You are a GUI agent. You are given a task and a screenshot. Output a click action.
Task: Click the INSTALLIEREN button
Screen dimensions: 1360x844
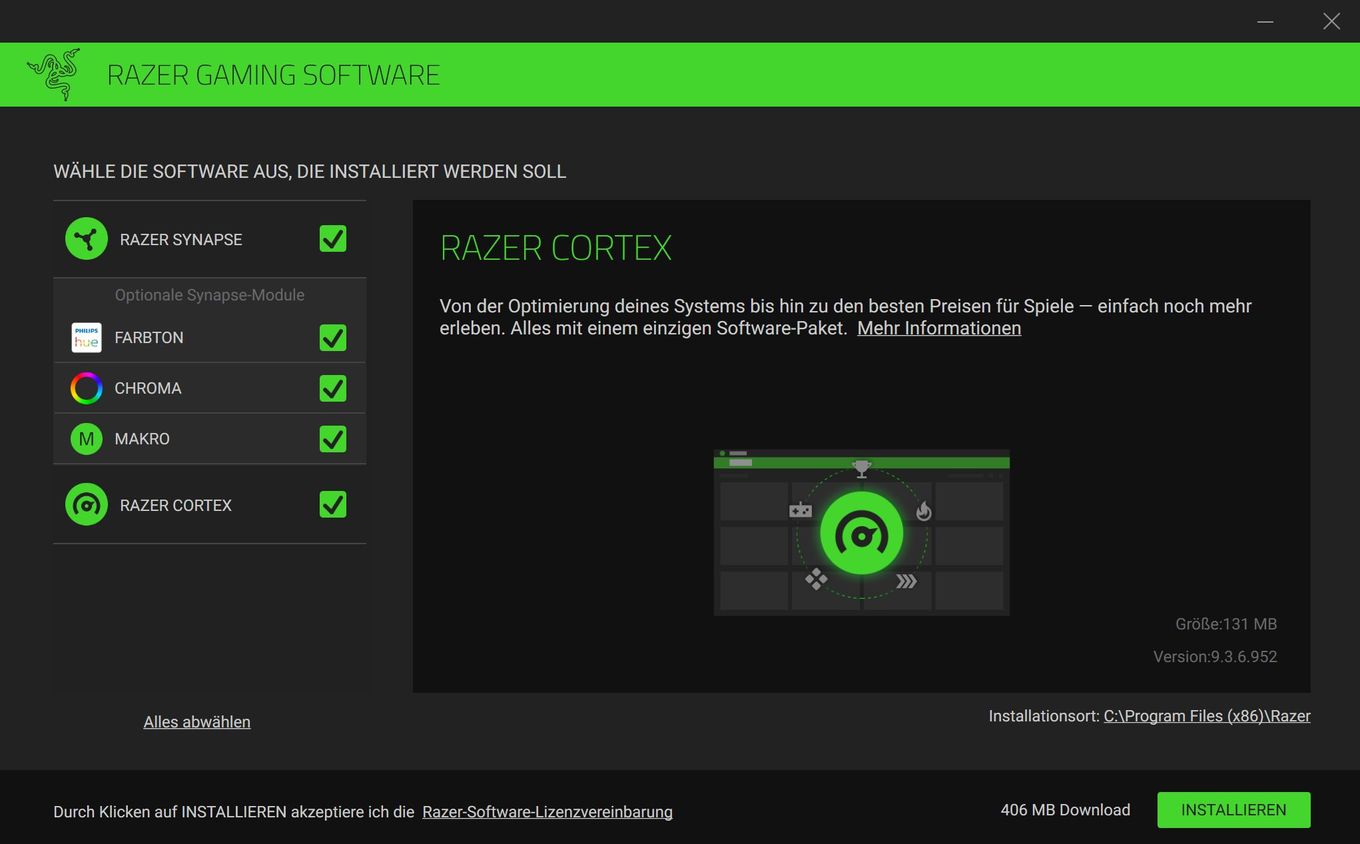point(1234,810)
